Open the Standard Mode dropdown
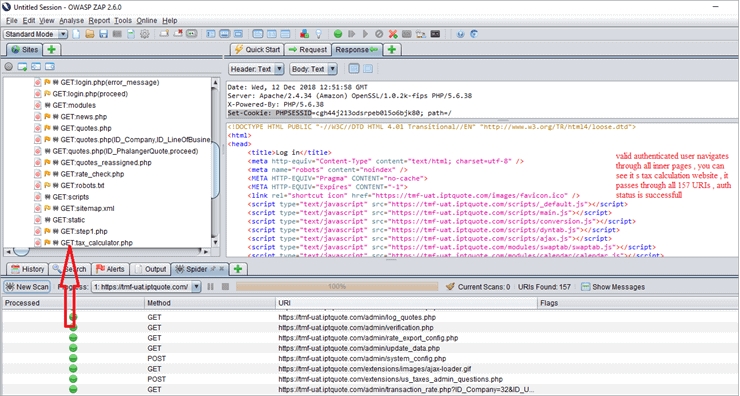 point(36,34)
